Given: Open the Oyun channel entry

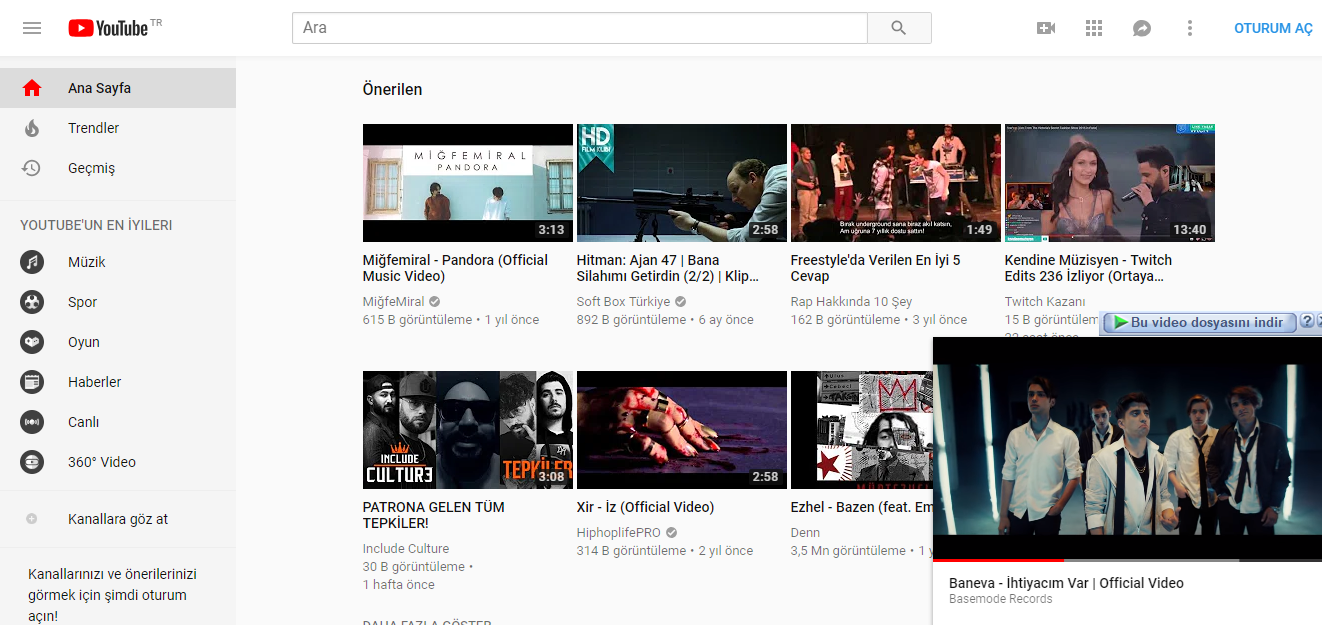Looking at the screenshot, I should tap(118, 342).
